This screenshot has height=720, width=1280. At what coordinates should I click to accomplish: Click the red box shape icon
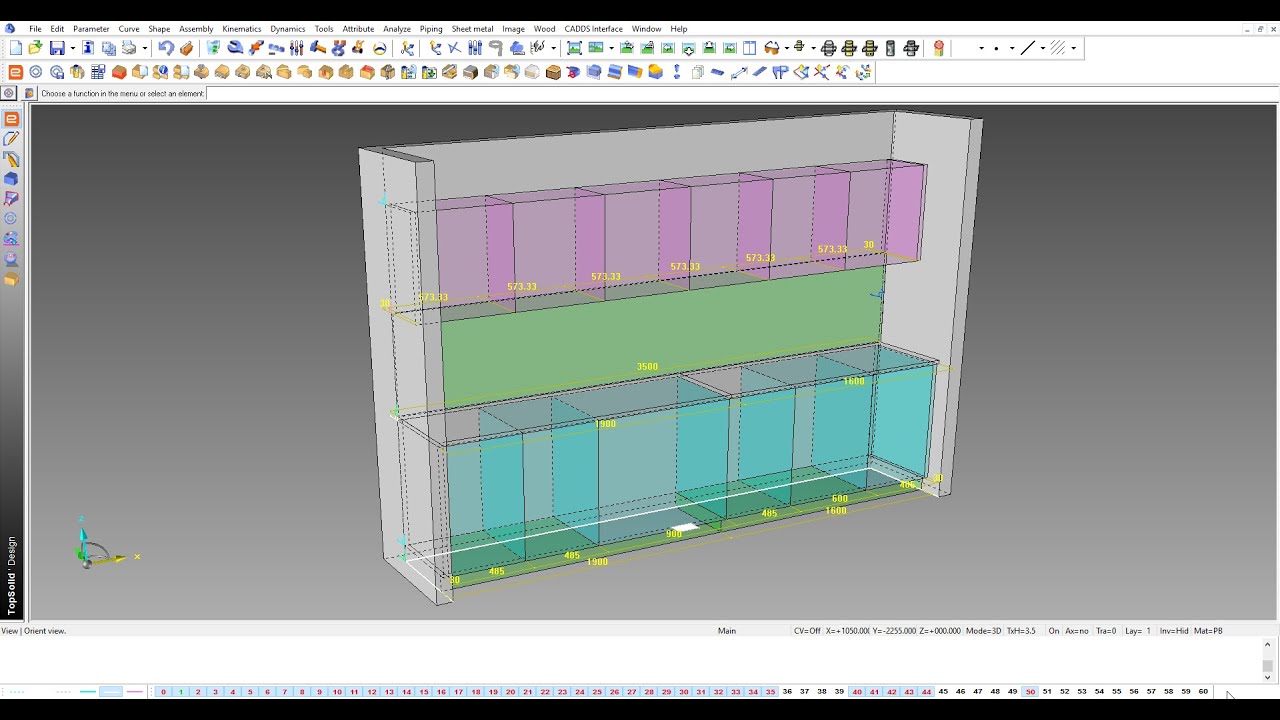tap(119, 72)
